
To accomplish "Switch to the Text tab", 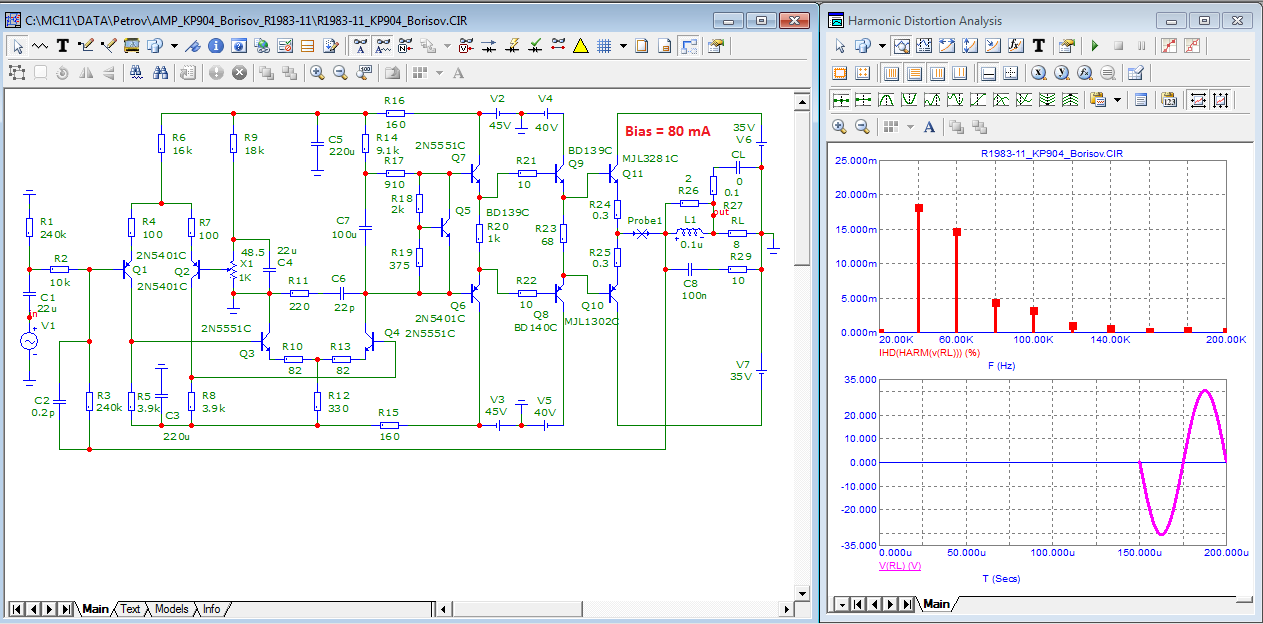I will [130, 609].
